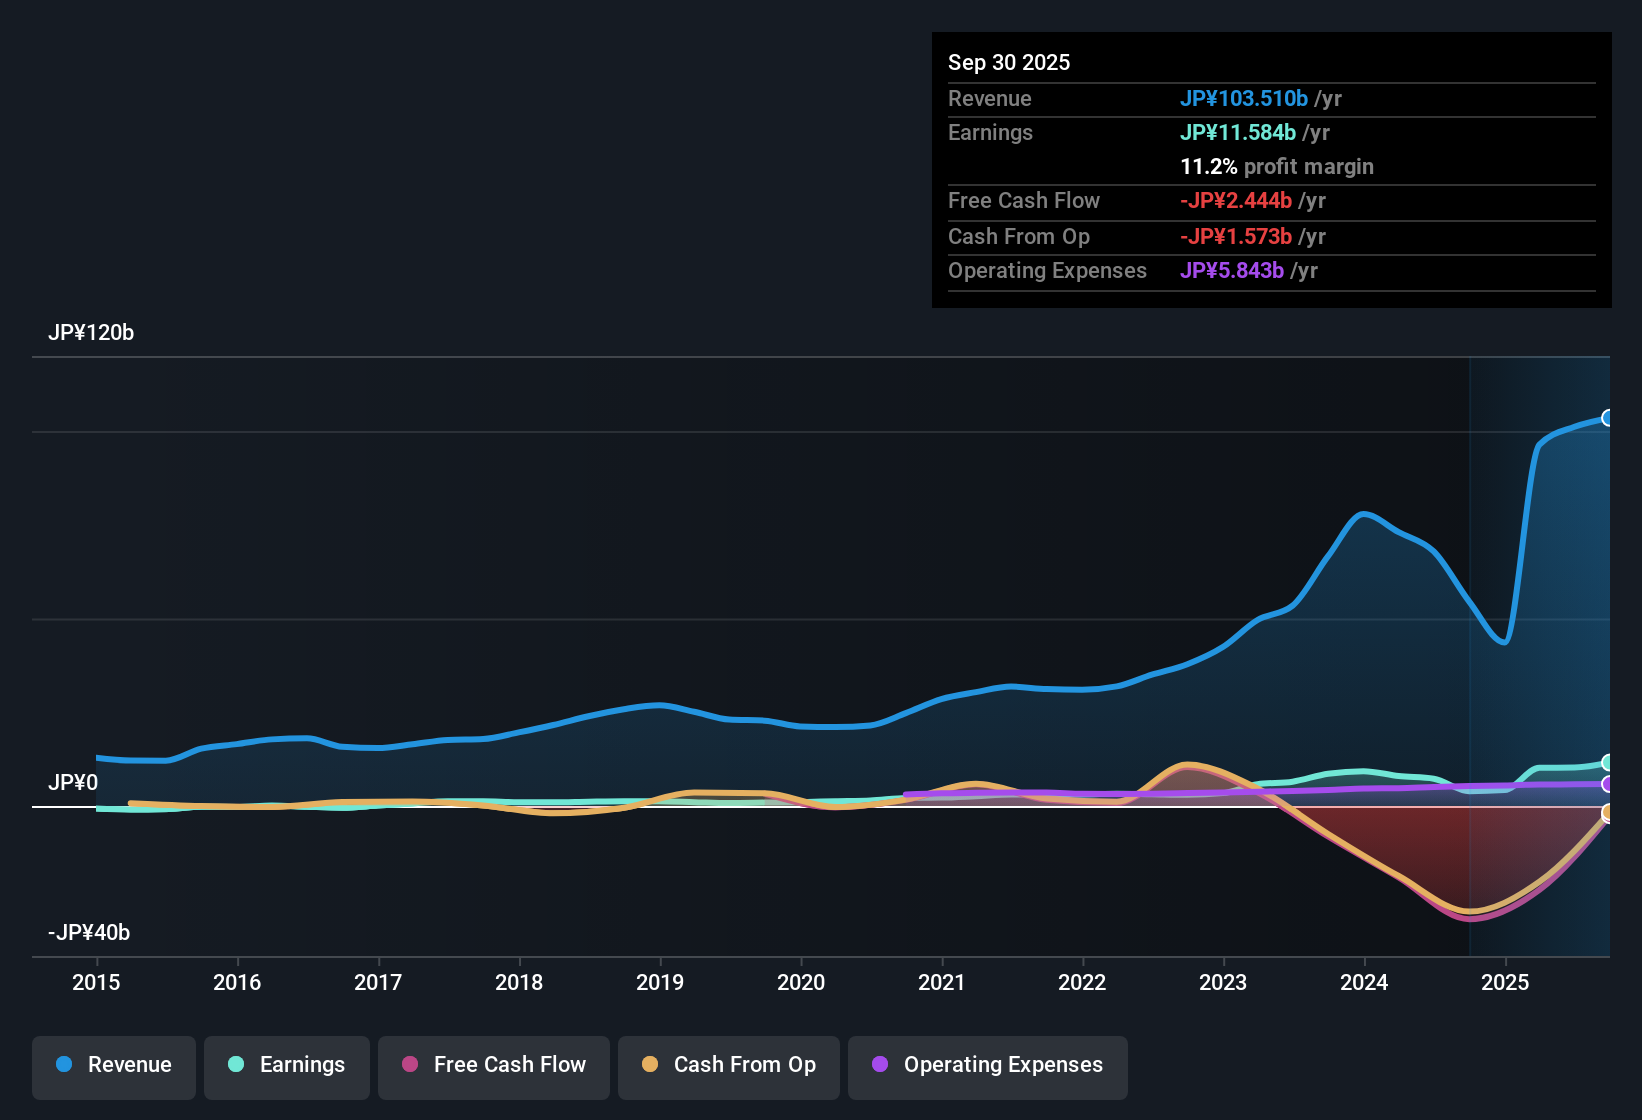
Task: Click the purple Operating Expenses legend dot
Action: click(x=879, y=1065)
